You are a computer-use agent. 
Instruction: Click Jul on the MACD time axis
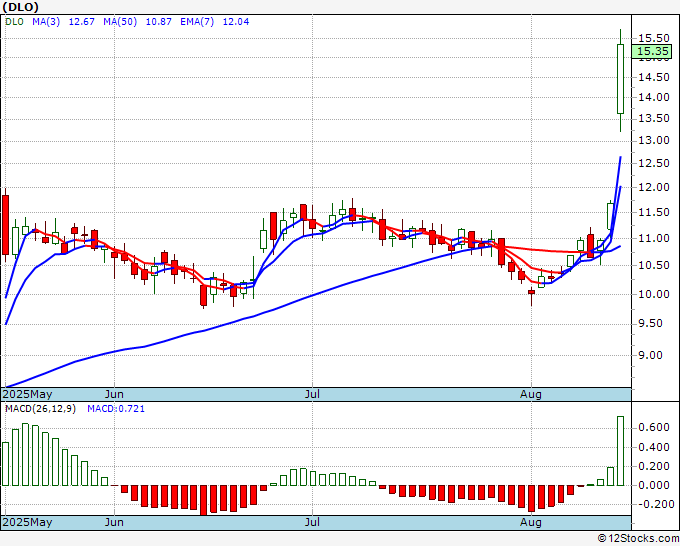click(x=312, y=522)
